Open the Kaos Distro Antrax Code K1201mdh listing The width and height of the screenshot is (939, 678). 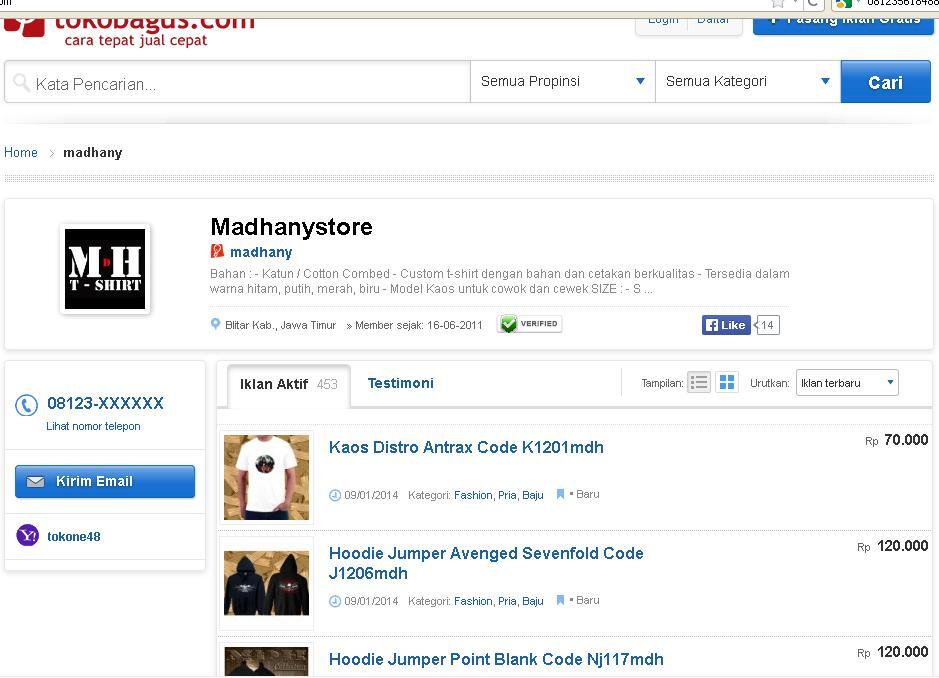(x=466, y=447)
